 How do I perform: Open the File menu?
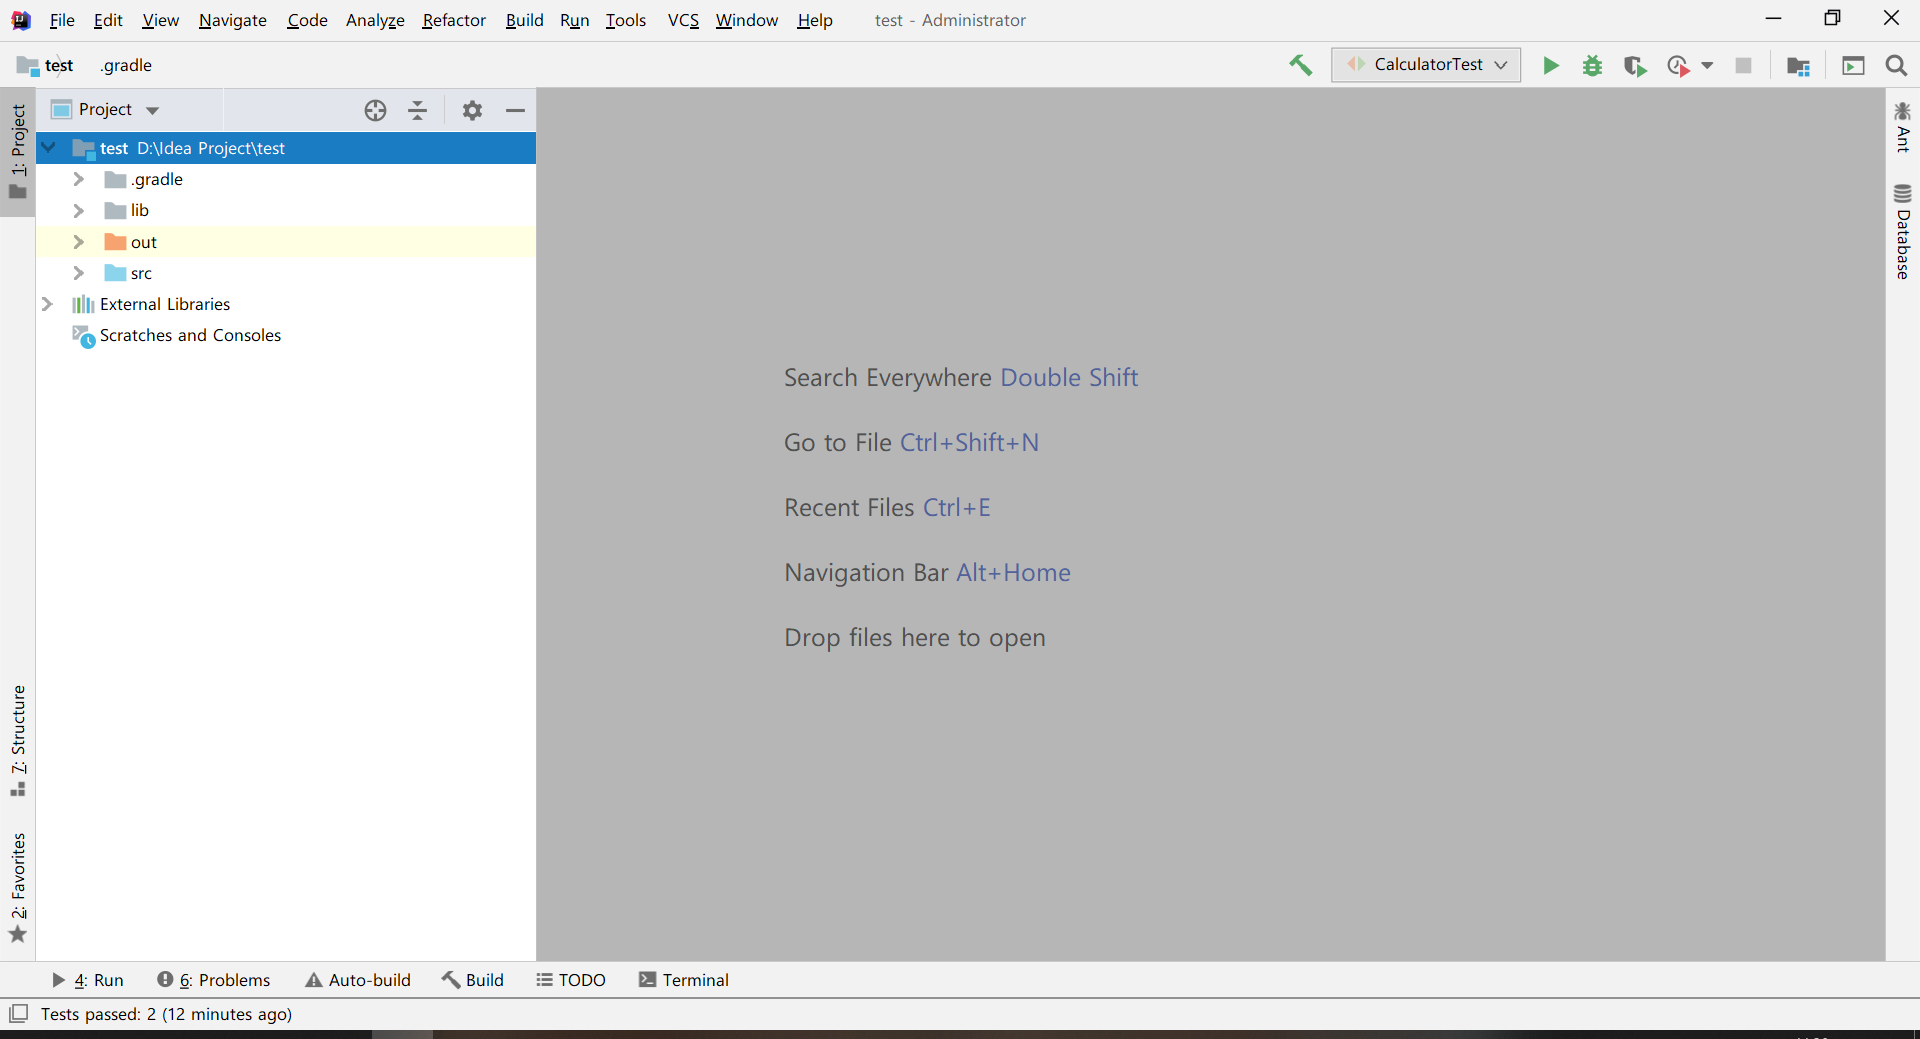61,20
